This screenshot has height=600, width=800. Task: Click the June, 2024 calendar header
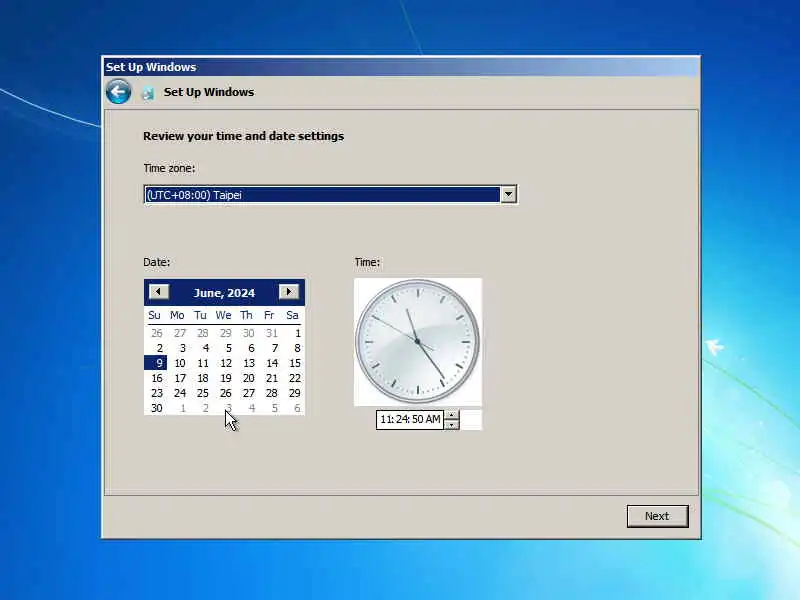pos(224,293)
